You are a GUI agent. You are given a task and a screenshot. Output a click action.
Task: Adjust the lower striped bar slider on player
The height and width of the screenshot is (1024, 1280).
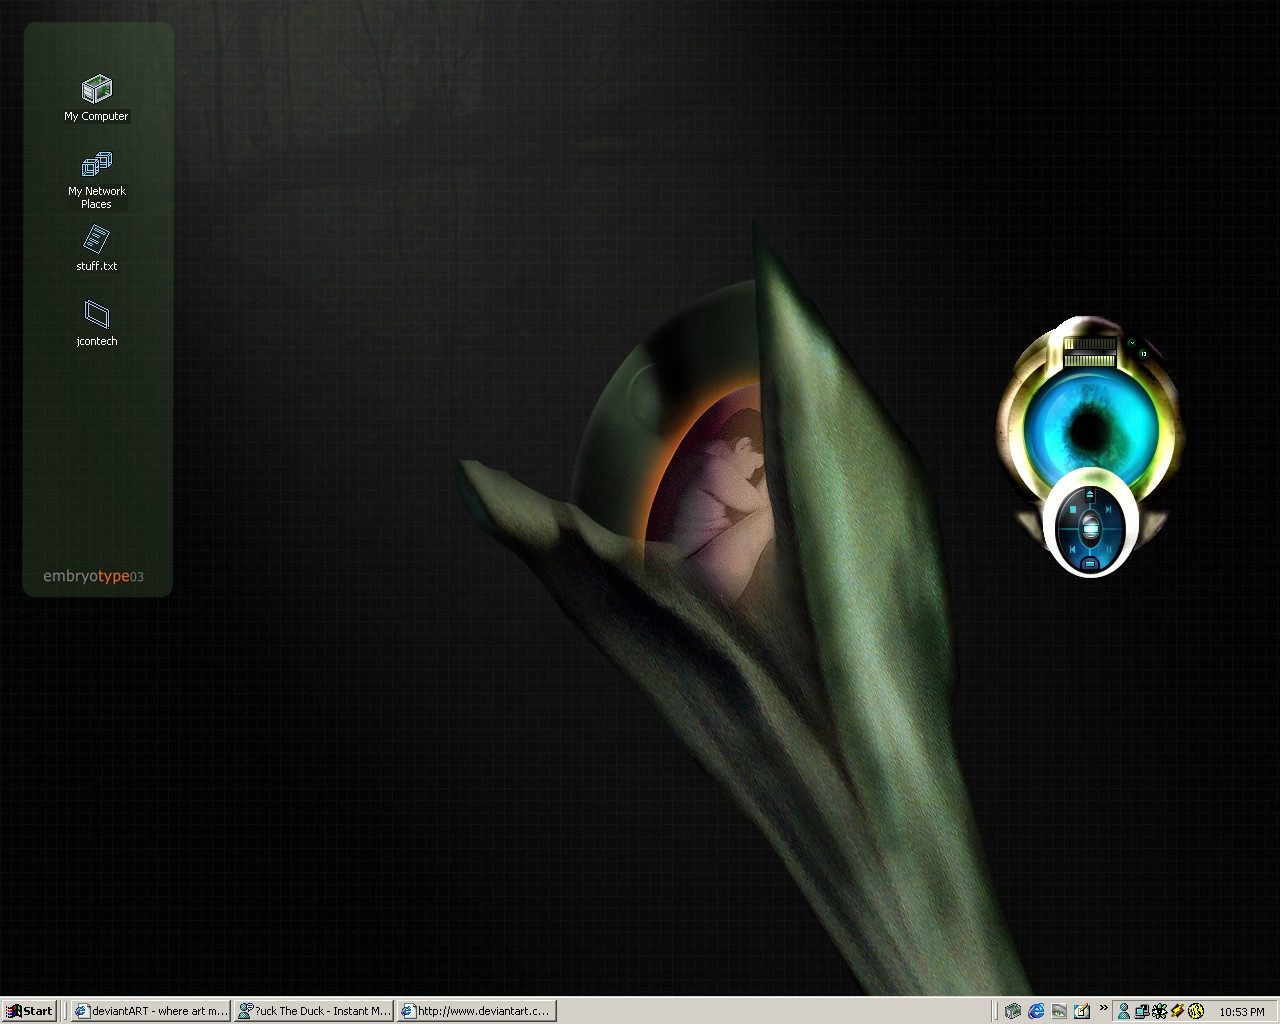tap(1090, 360)
